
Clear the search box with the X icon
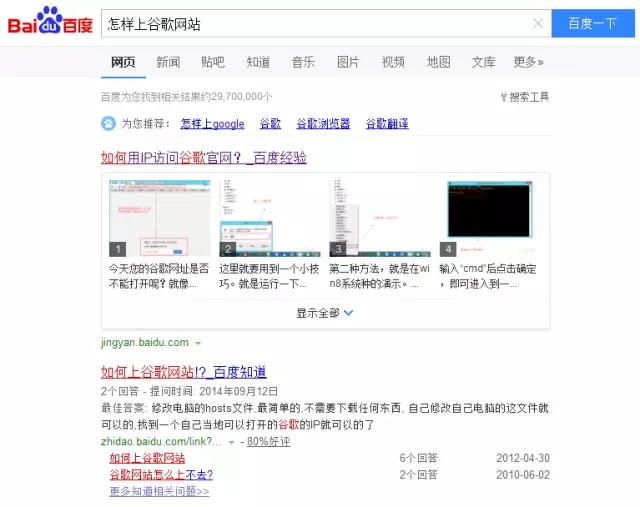point(538,24)
